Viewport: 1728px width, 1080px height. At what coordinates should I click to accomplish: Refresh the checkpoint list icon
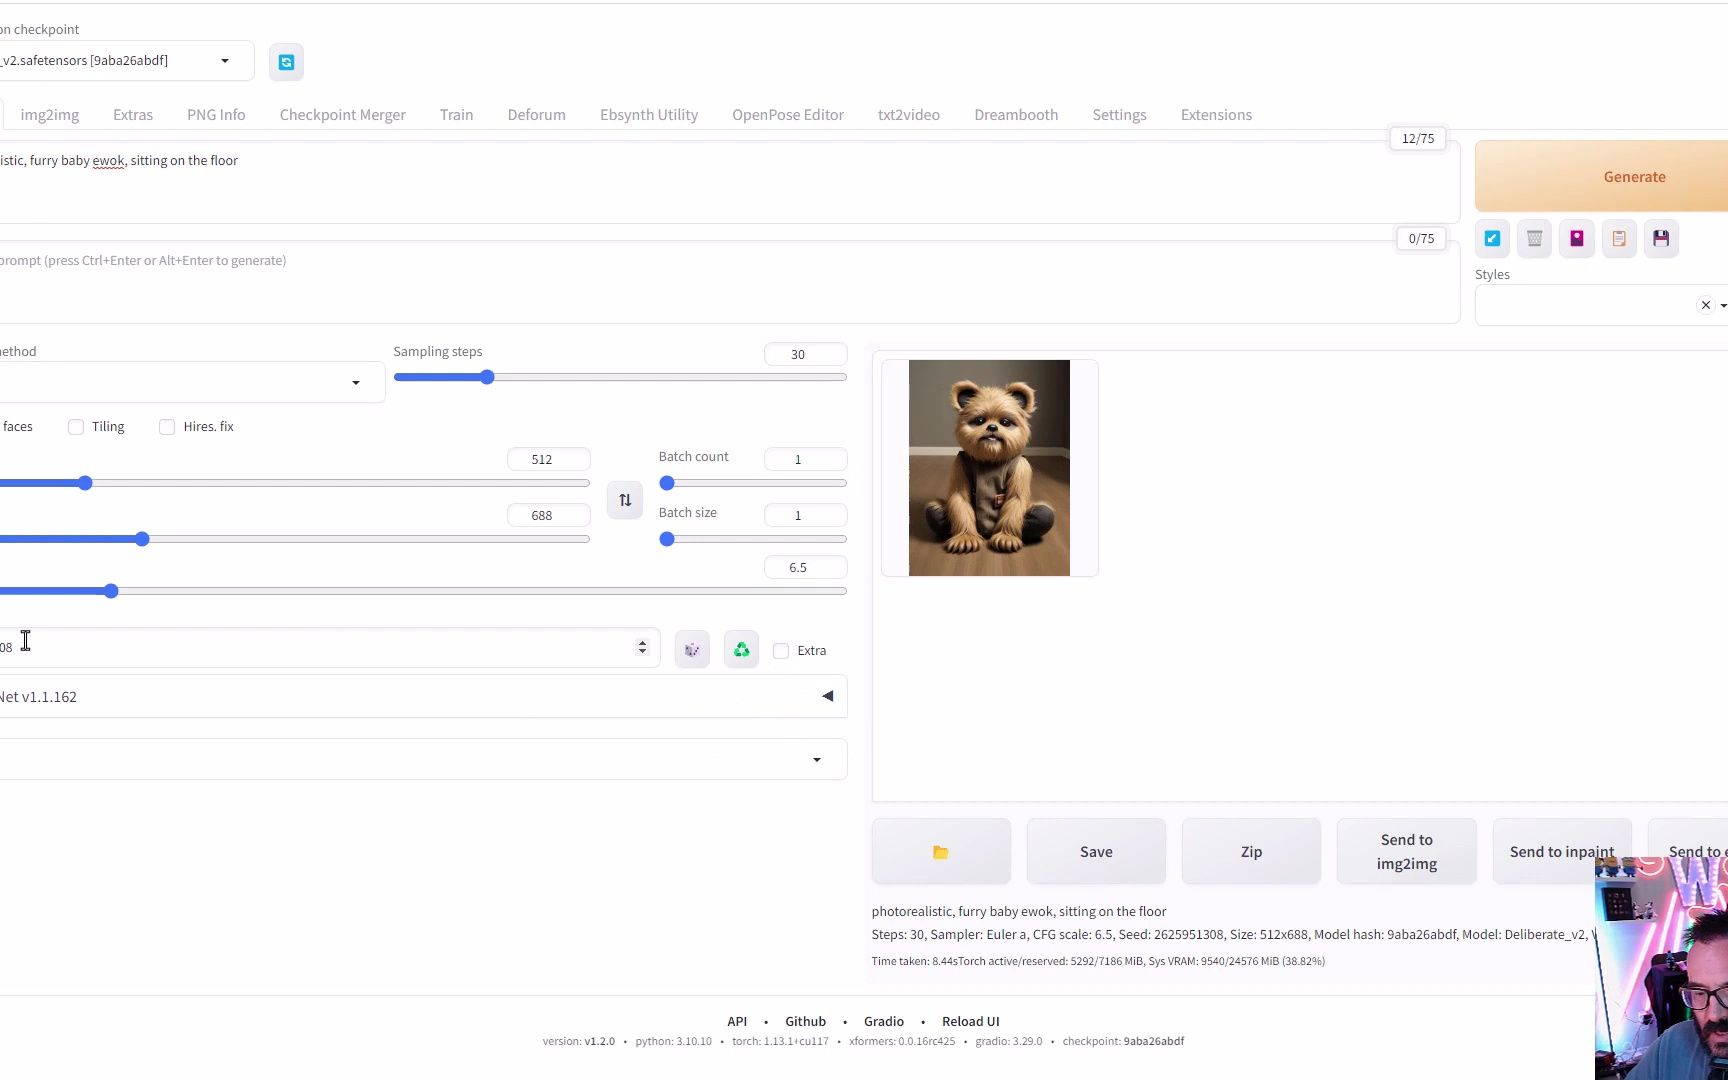(x=286, y=62)
